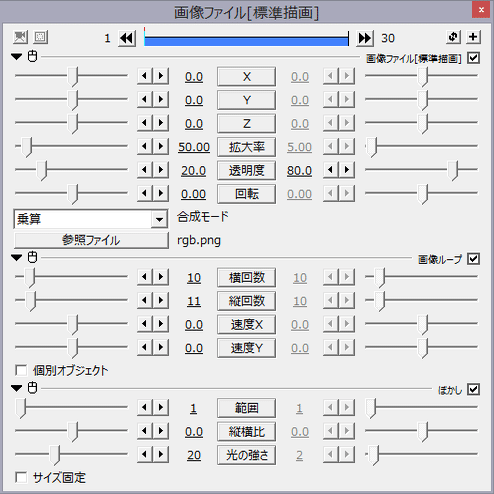
Task: Click the refresh/reset icon at top right
Action: [453, 37]
